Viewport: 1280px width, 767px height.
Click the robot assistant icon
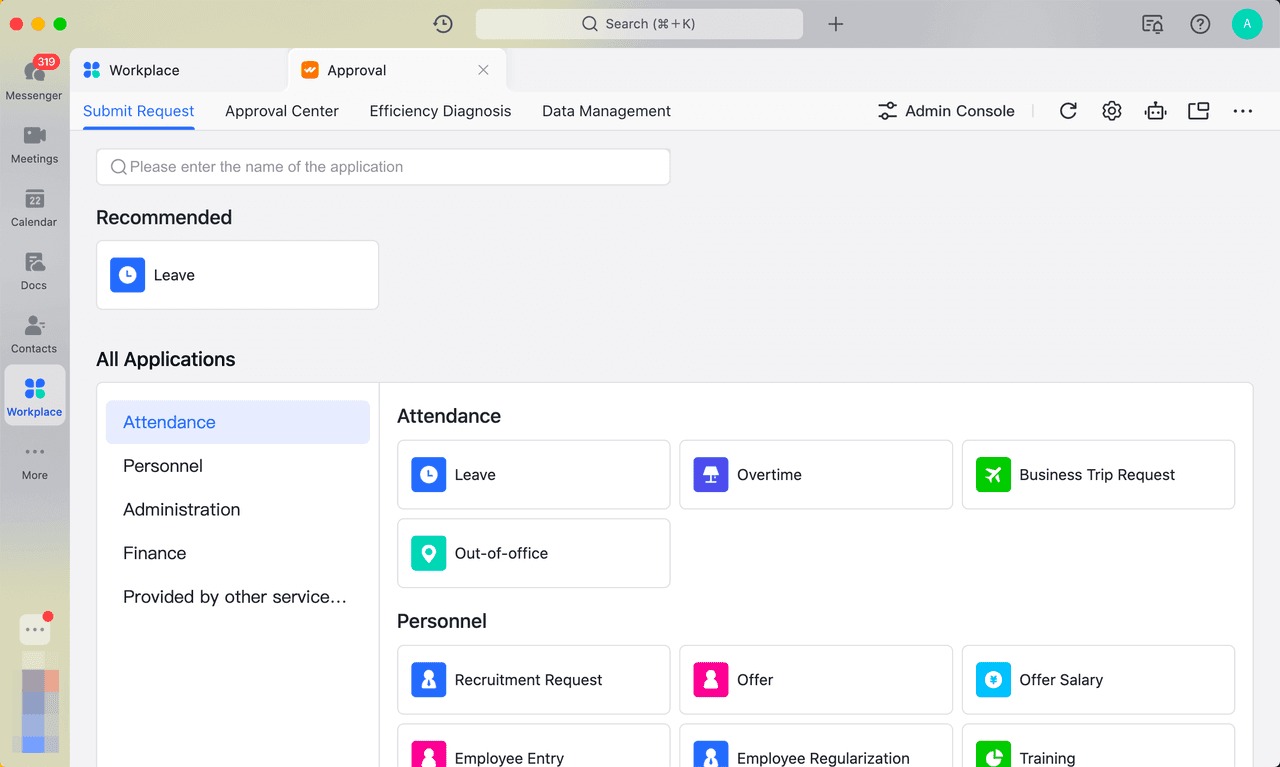pyautogui.click(x=1156, y=111)
